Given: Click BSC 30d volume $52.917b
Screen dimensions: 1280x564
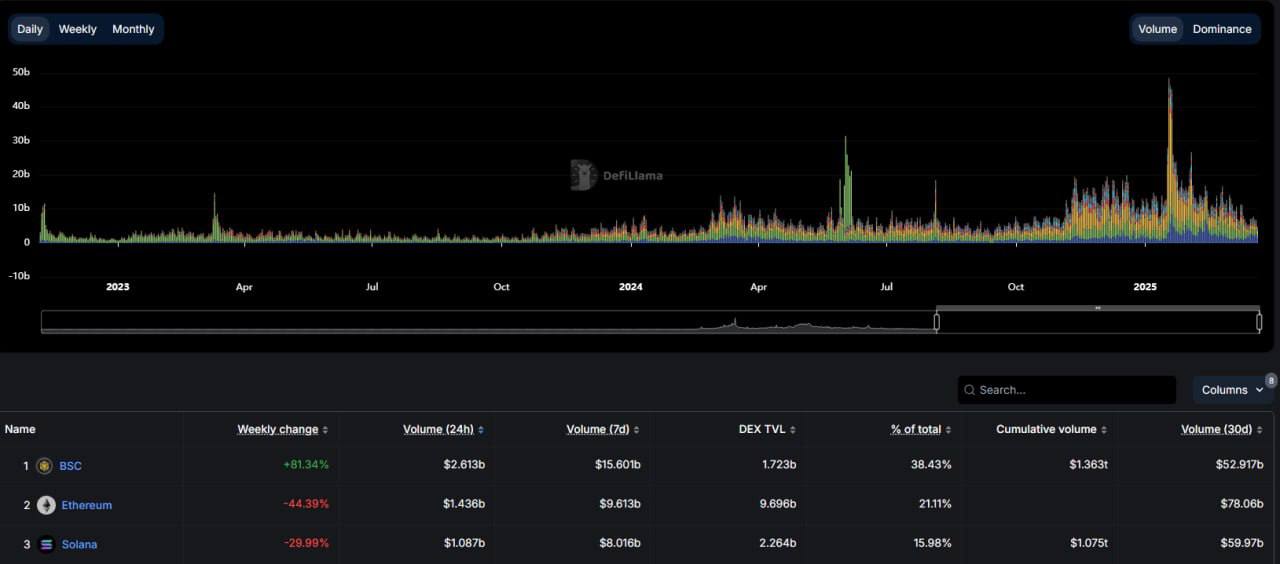Looking at the screenshot, I should click(1238, 465).
